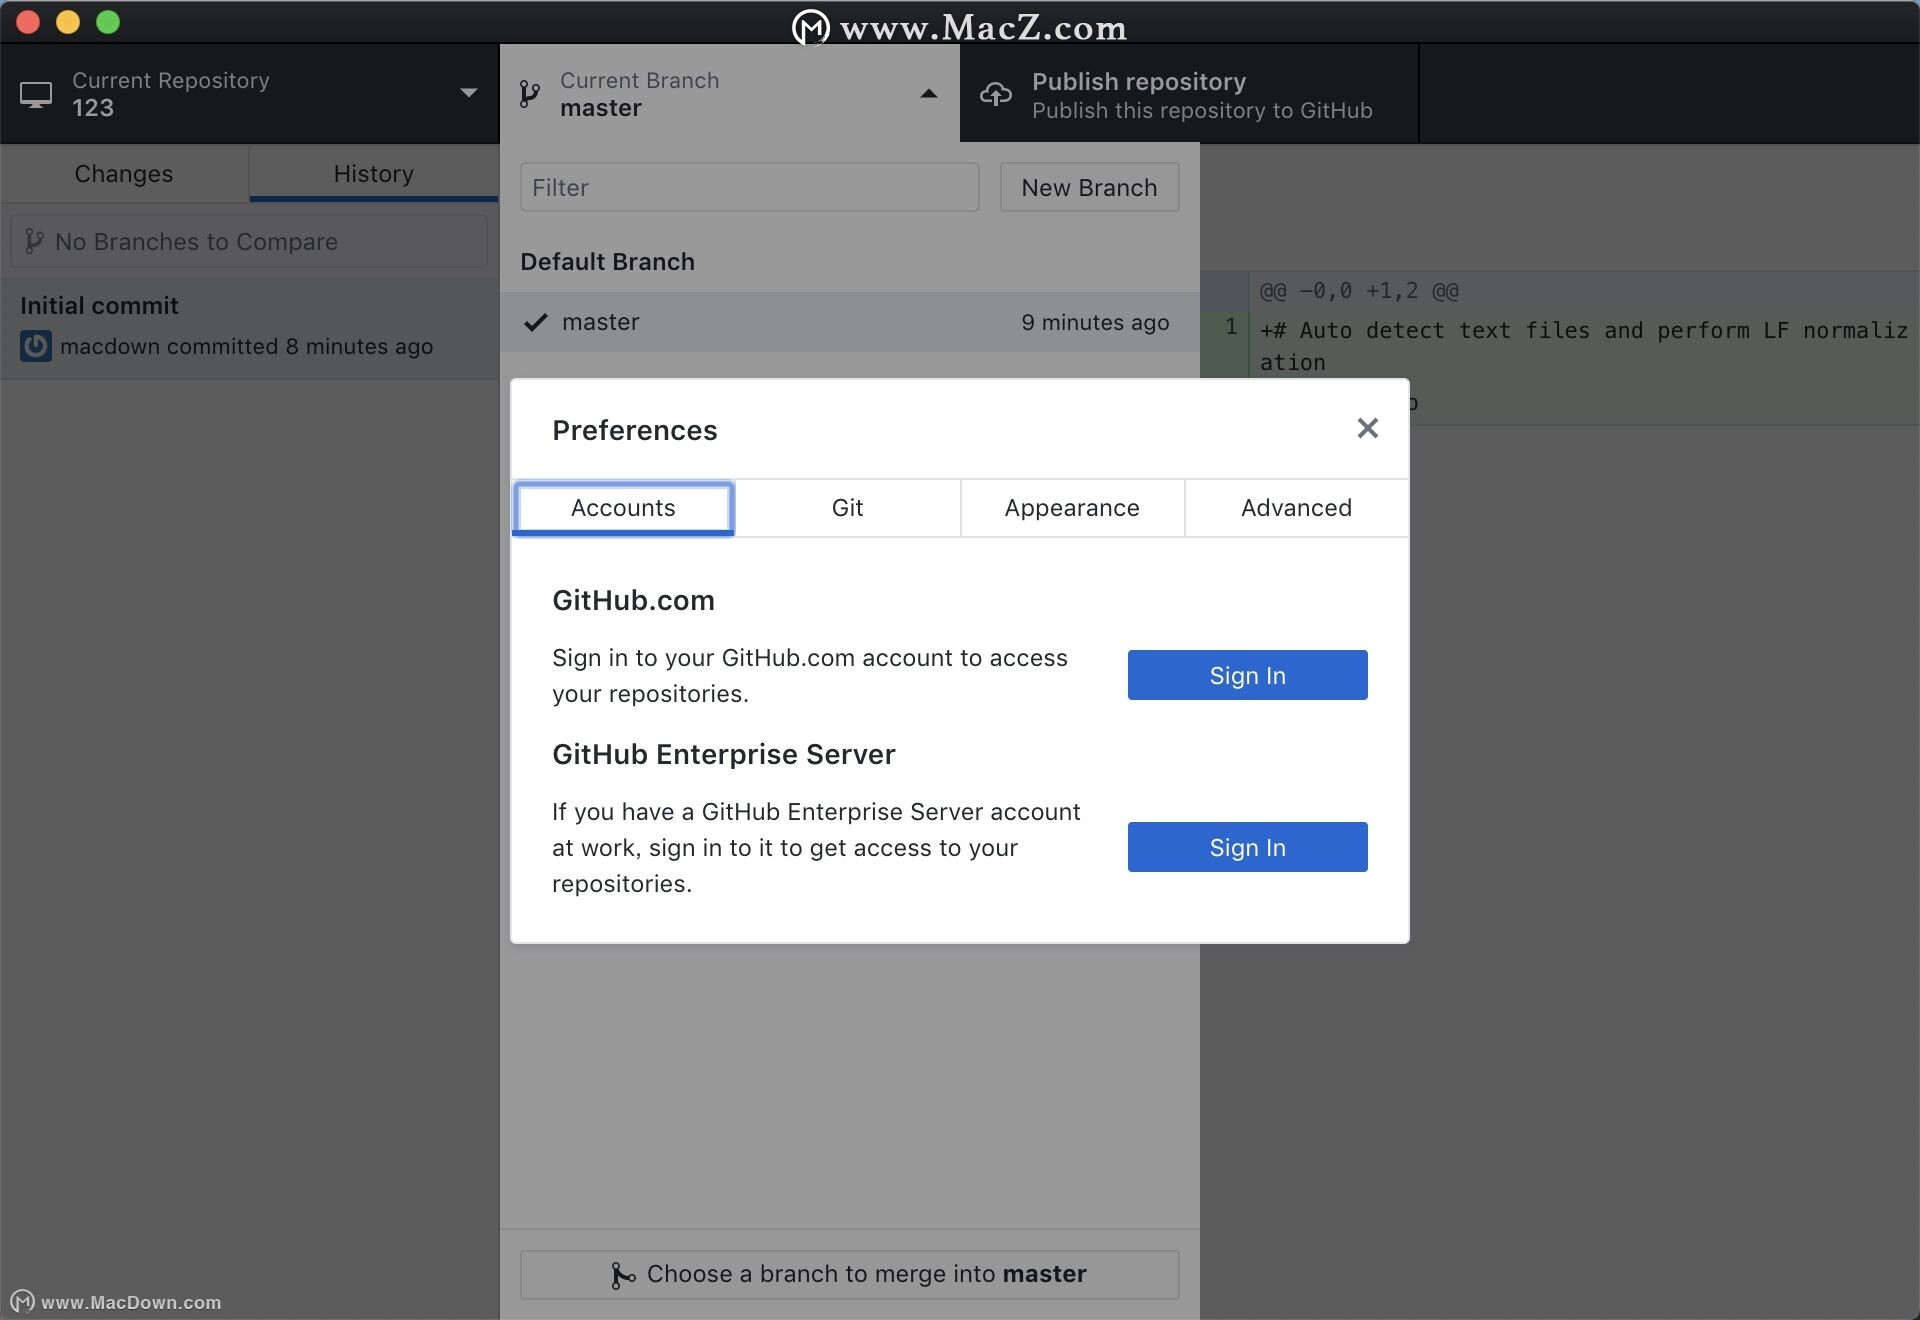Open the Advanced preferences tab
Viewport: 1920px width, 1320px height.
[1296, 508]
